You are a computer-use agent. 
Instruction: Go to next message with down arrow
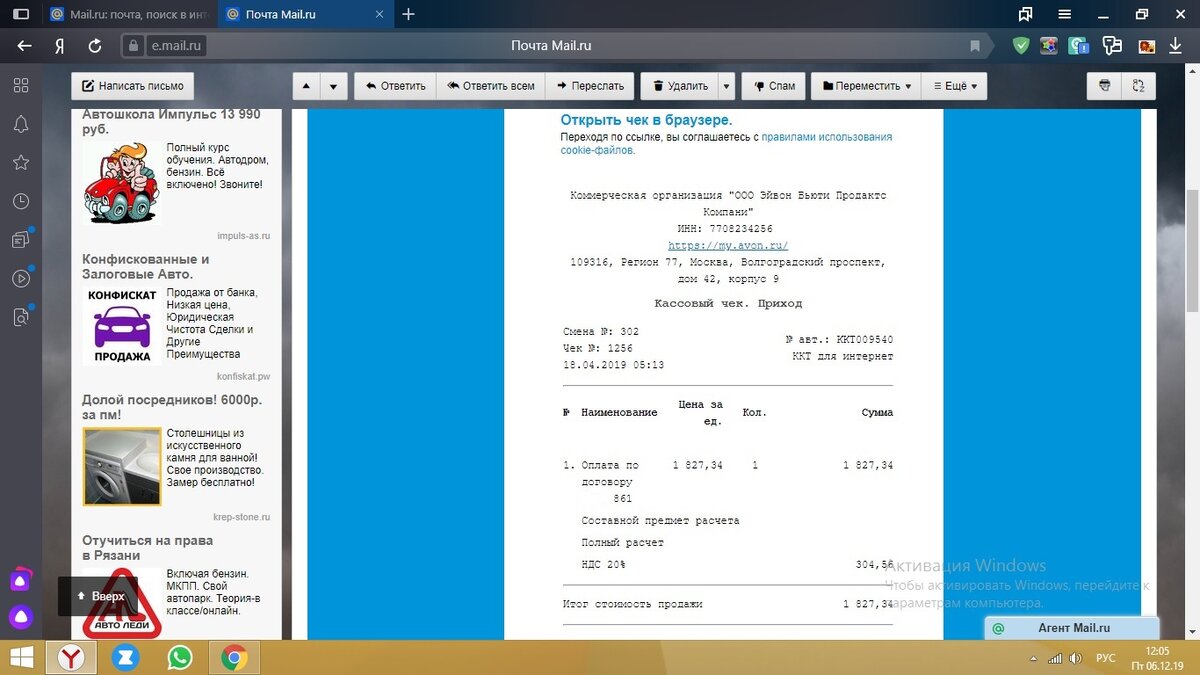(334, 86)
